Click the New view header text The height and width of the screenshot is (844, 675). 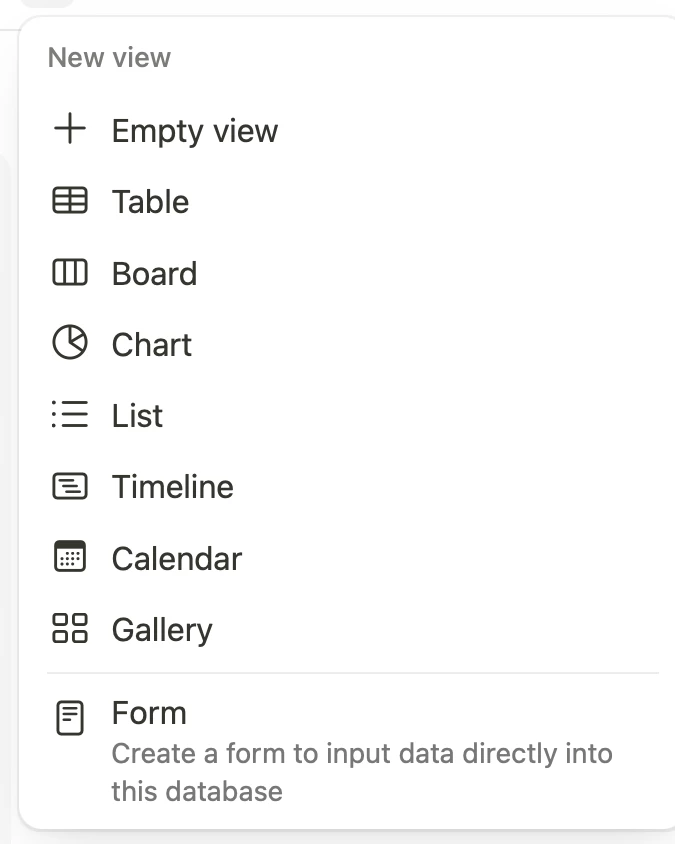tap(109, 57)
